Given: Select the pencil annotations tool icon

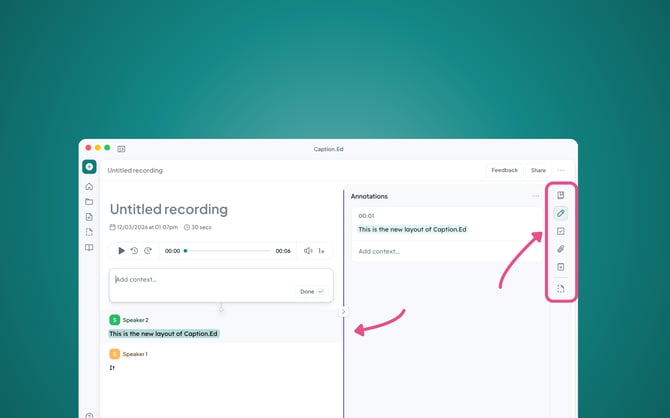Looking at the screenshot, I should click(x=561, y=213).
